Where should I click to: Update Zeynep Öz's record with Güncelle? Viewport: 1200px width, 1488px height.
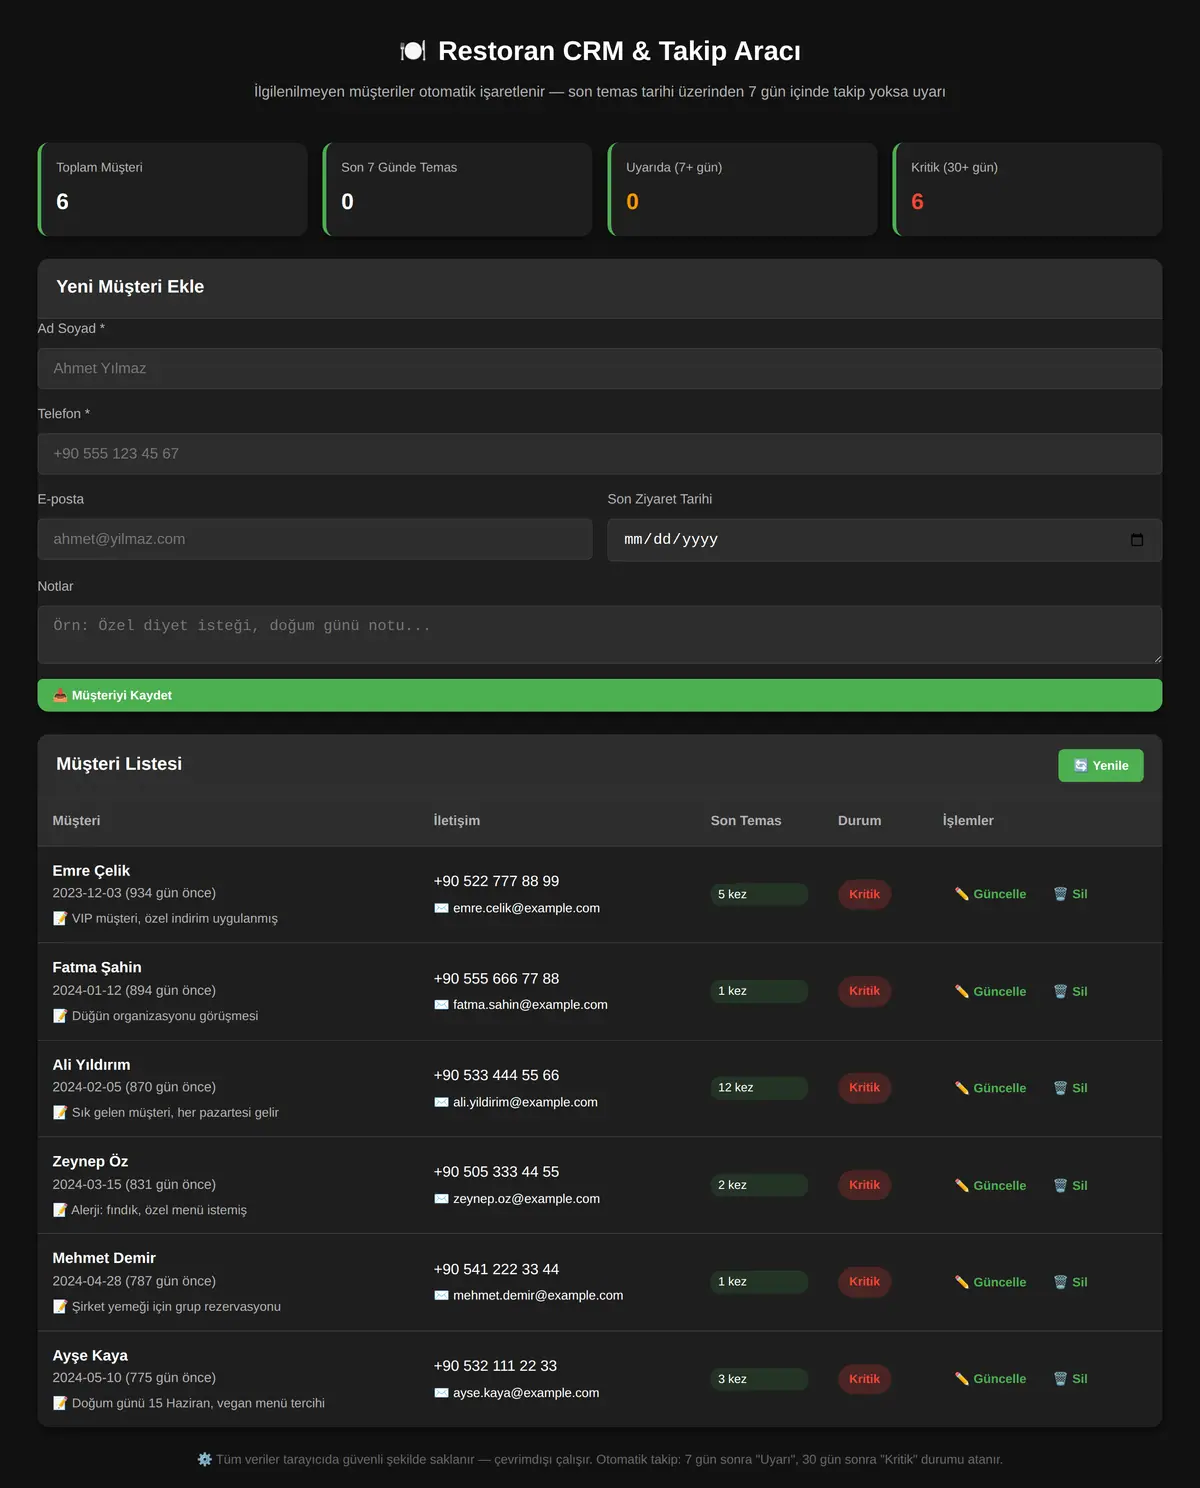(990, 1185)
